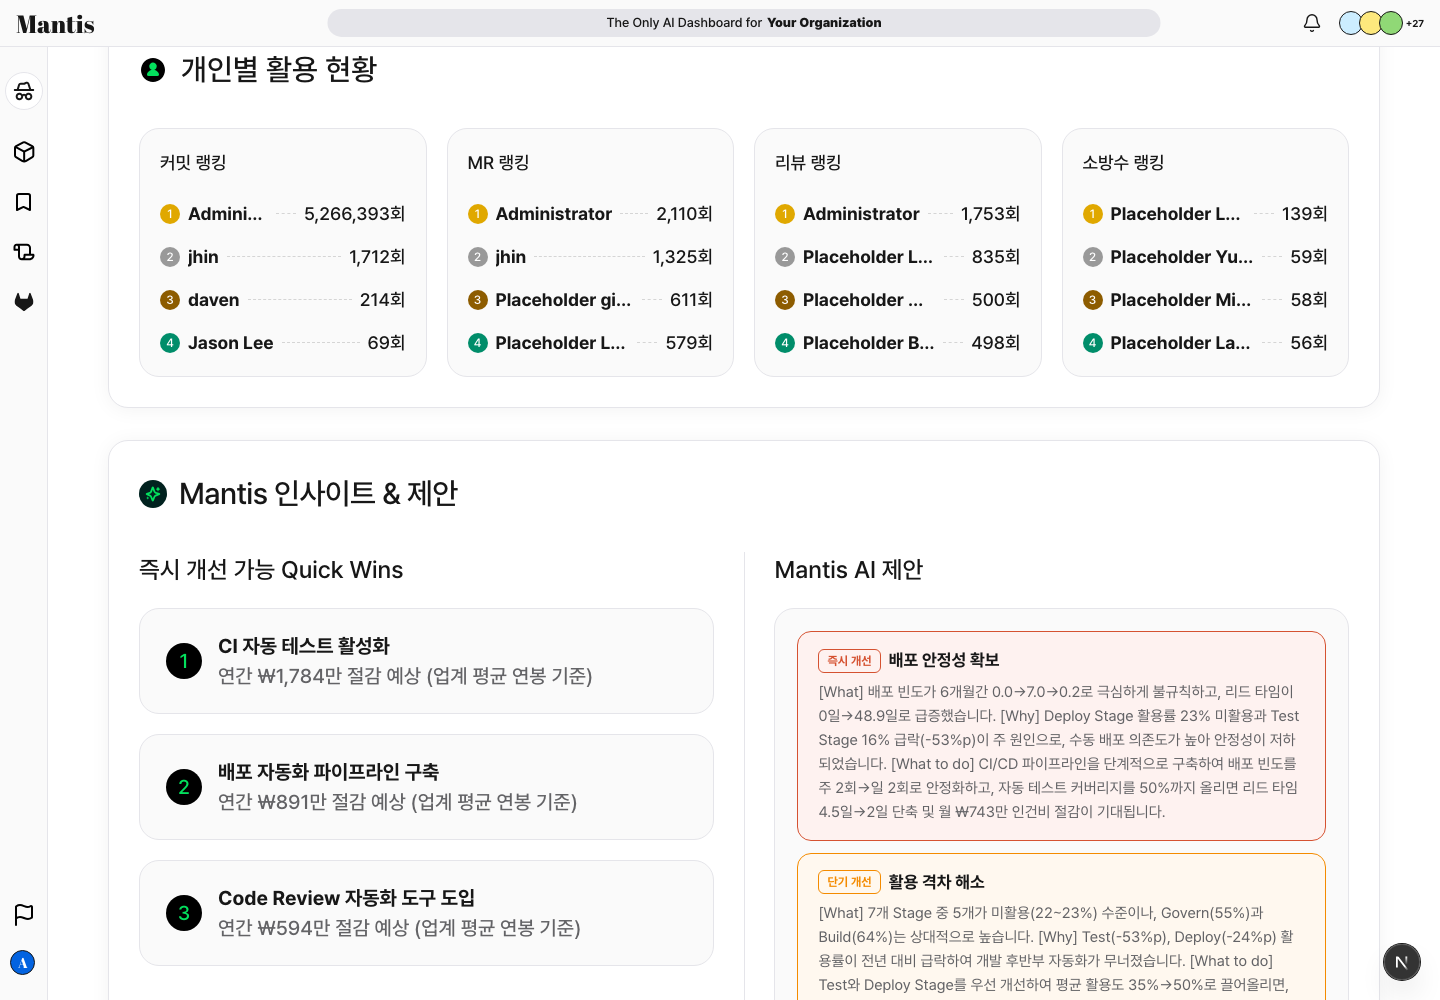1440x1000 pixels.
Task: Select Placeholder B... with 498회
Action: pos(898,343)
